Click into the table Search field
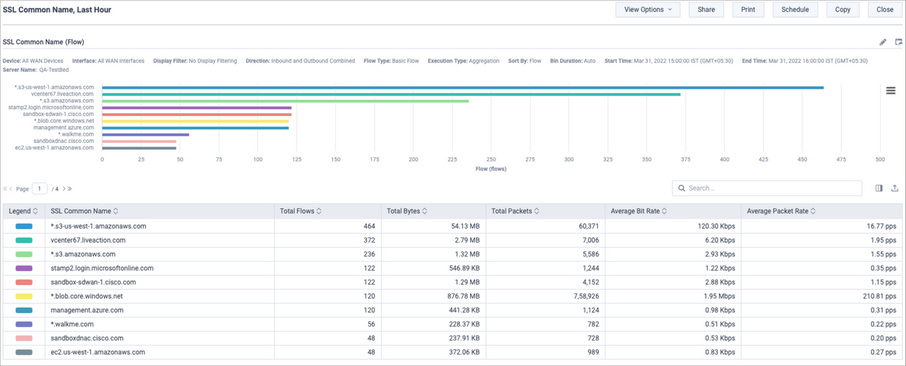The image size is (906, 366). [767, 188]
